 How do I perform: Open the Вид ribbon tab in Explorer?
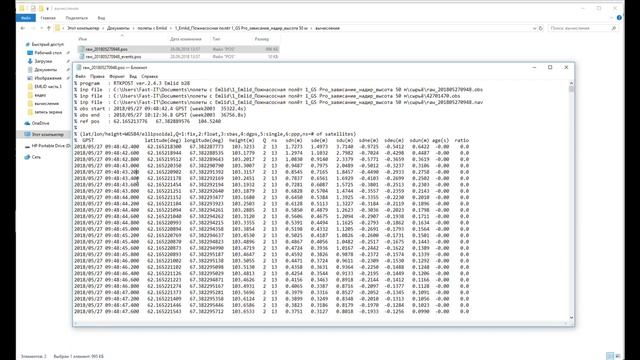tap(101, 18)
